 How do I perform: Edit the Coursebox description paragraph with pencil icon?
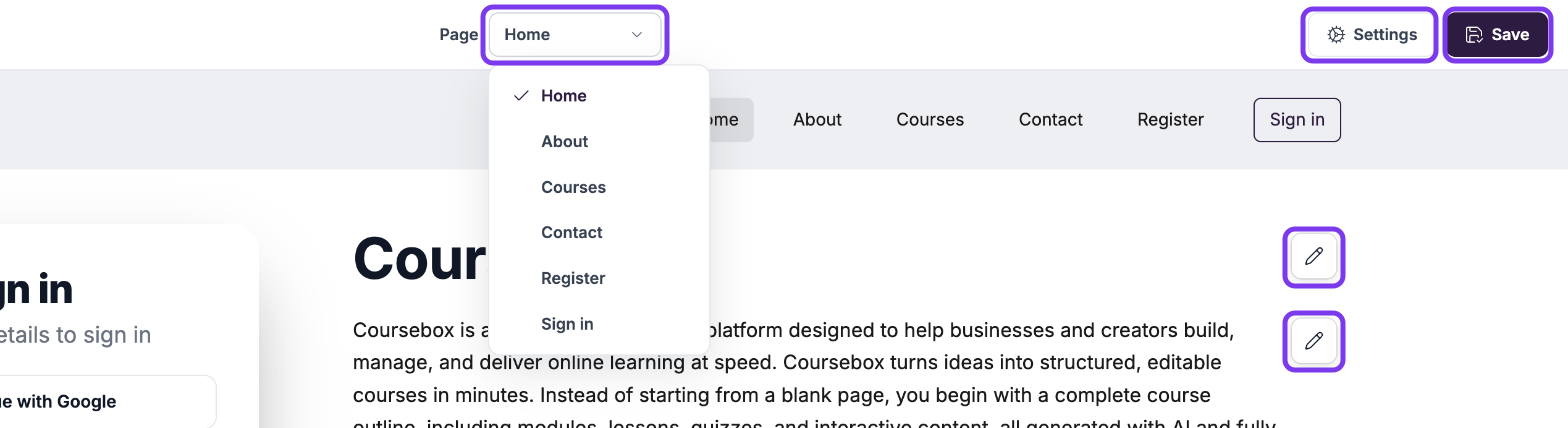pos(1314,341)
